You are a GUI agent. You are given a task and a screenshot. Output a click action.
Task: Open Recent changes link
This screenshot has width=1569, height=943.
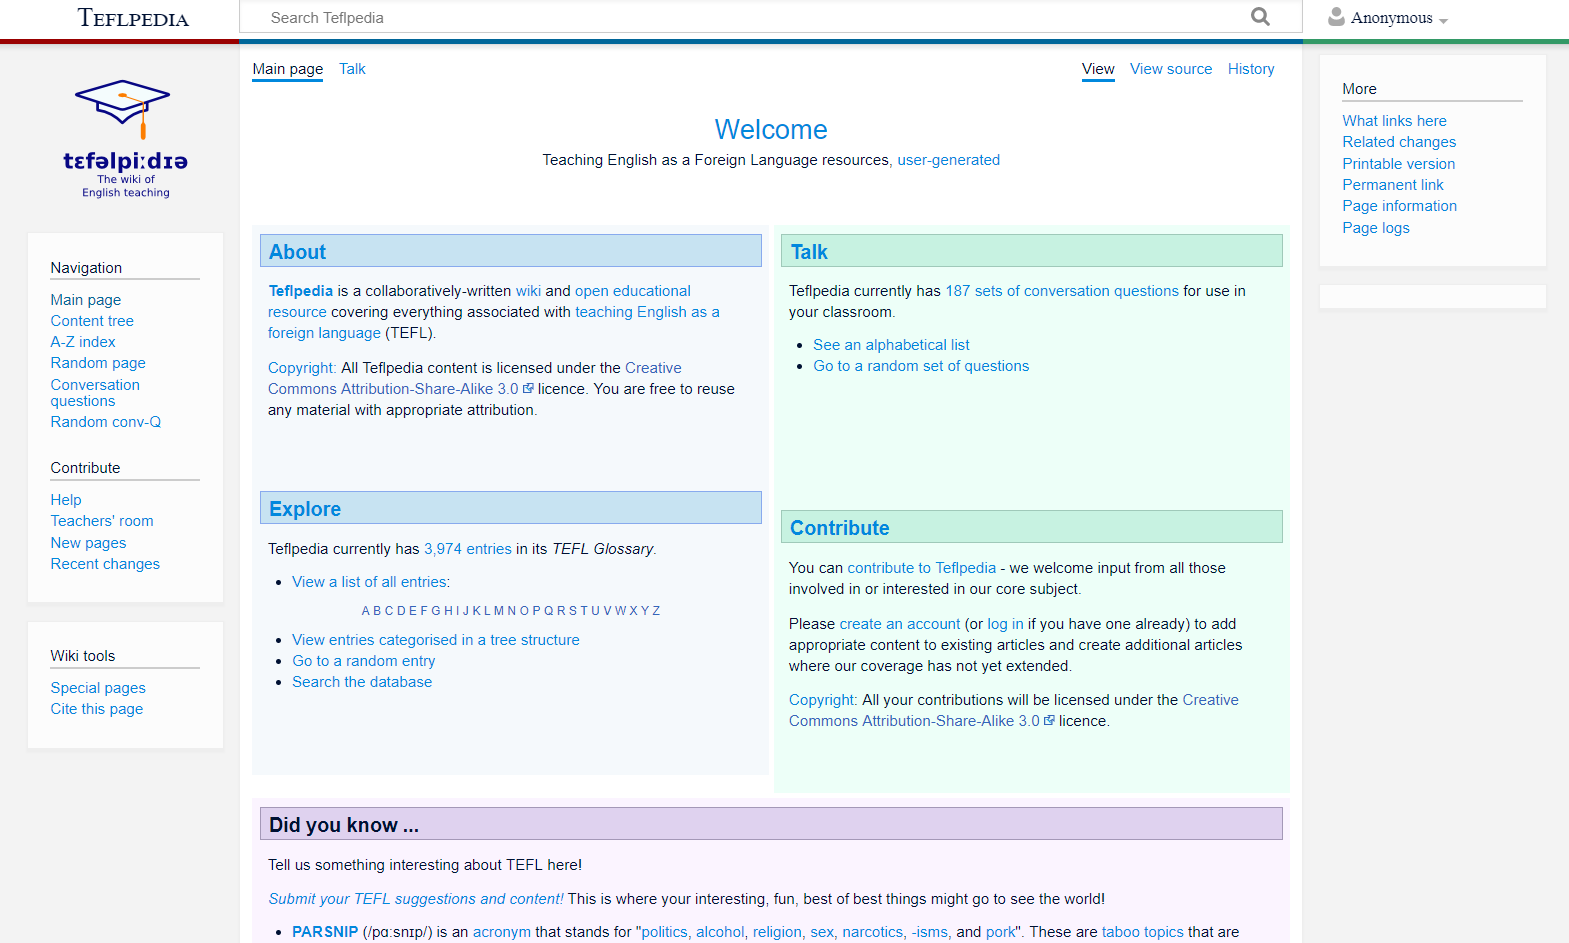(105, 564)
